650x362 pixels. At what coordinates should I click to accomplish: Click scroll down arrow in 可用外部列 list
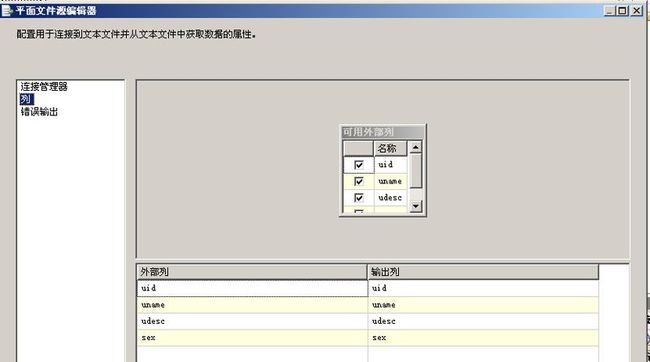coord(415,206)
